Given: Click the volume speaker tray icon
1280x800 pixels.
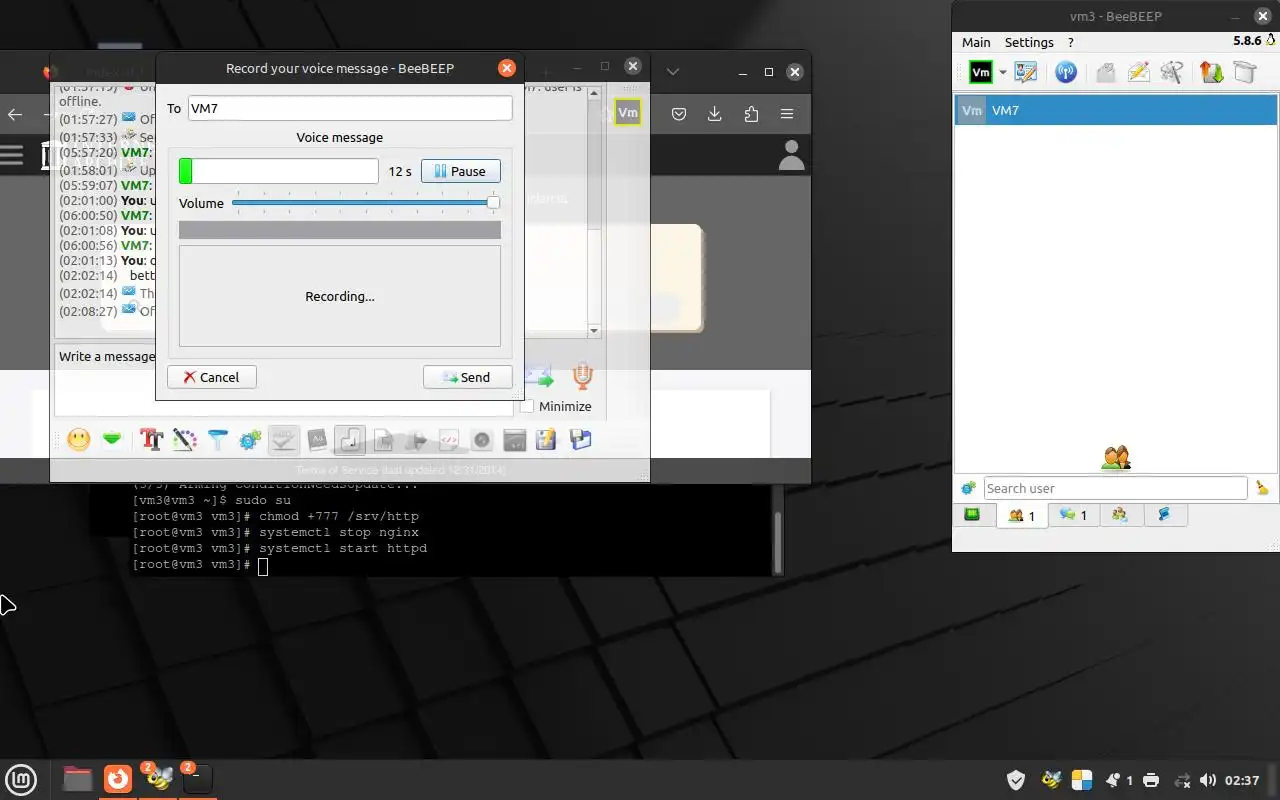Looking at the screenshot, I should click(x=1208, y=780).
